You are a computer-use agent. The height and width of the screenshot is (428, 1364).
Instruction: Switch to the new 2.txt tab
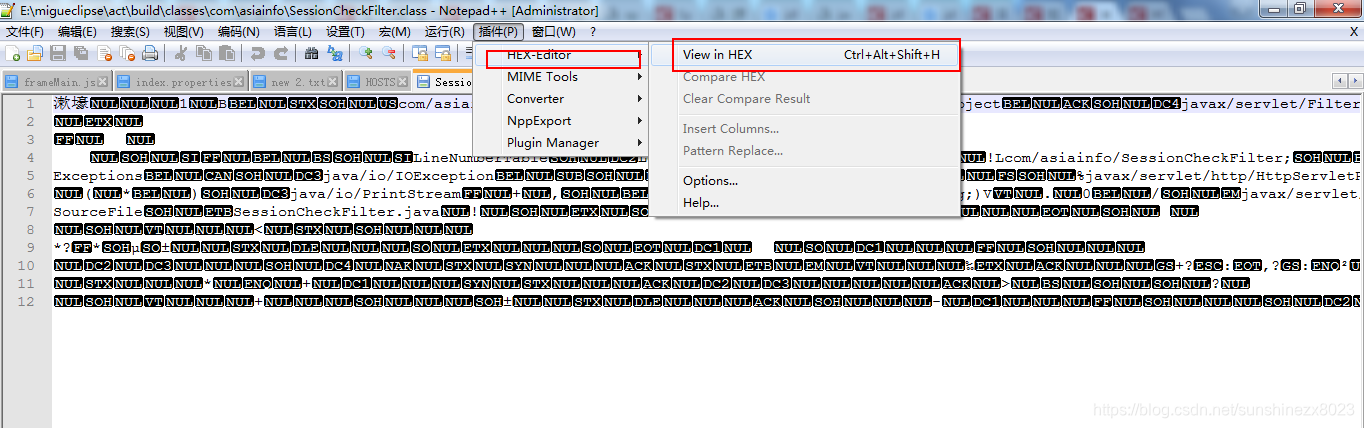296,82
